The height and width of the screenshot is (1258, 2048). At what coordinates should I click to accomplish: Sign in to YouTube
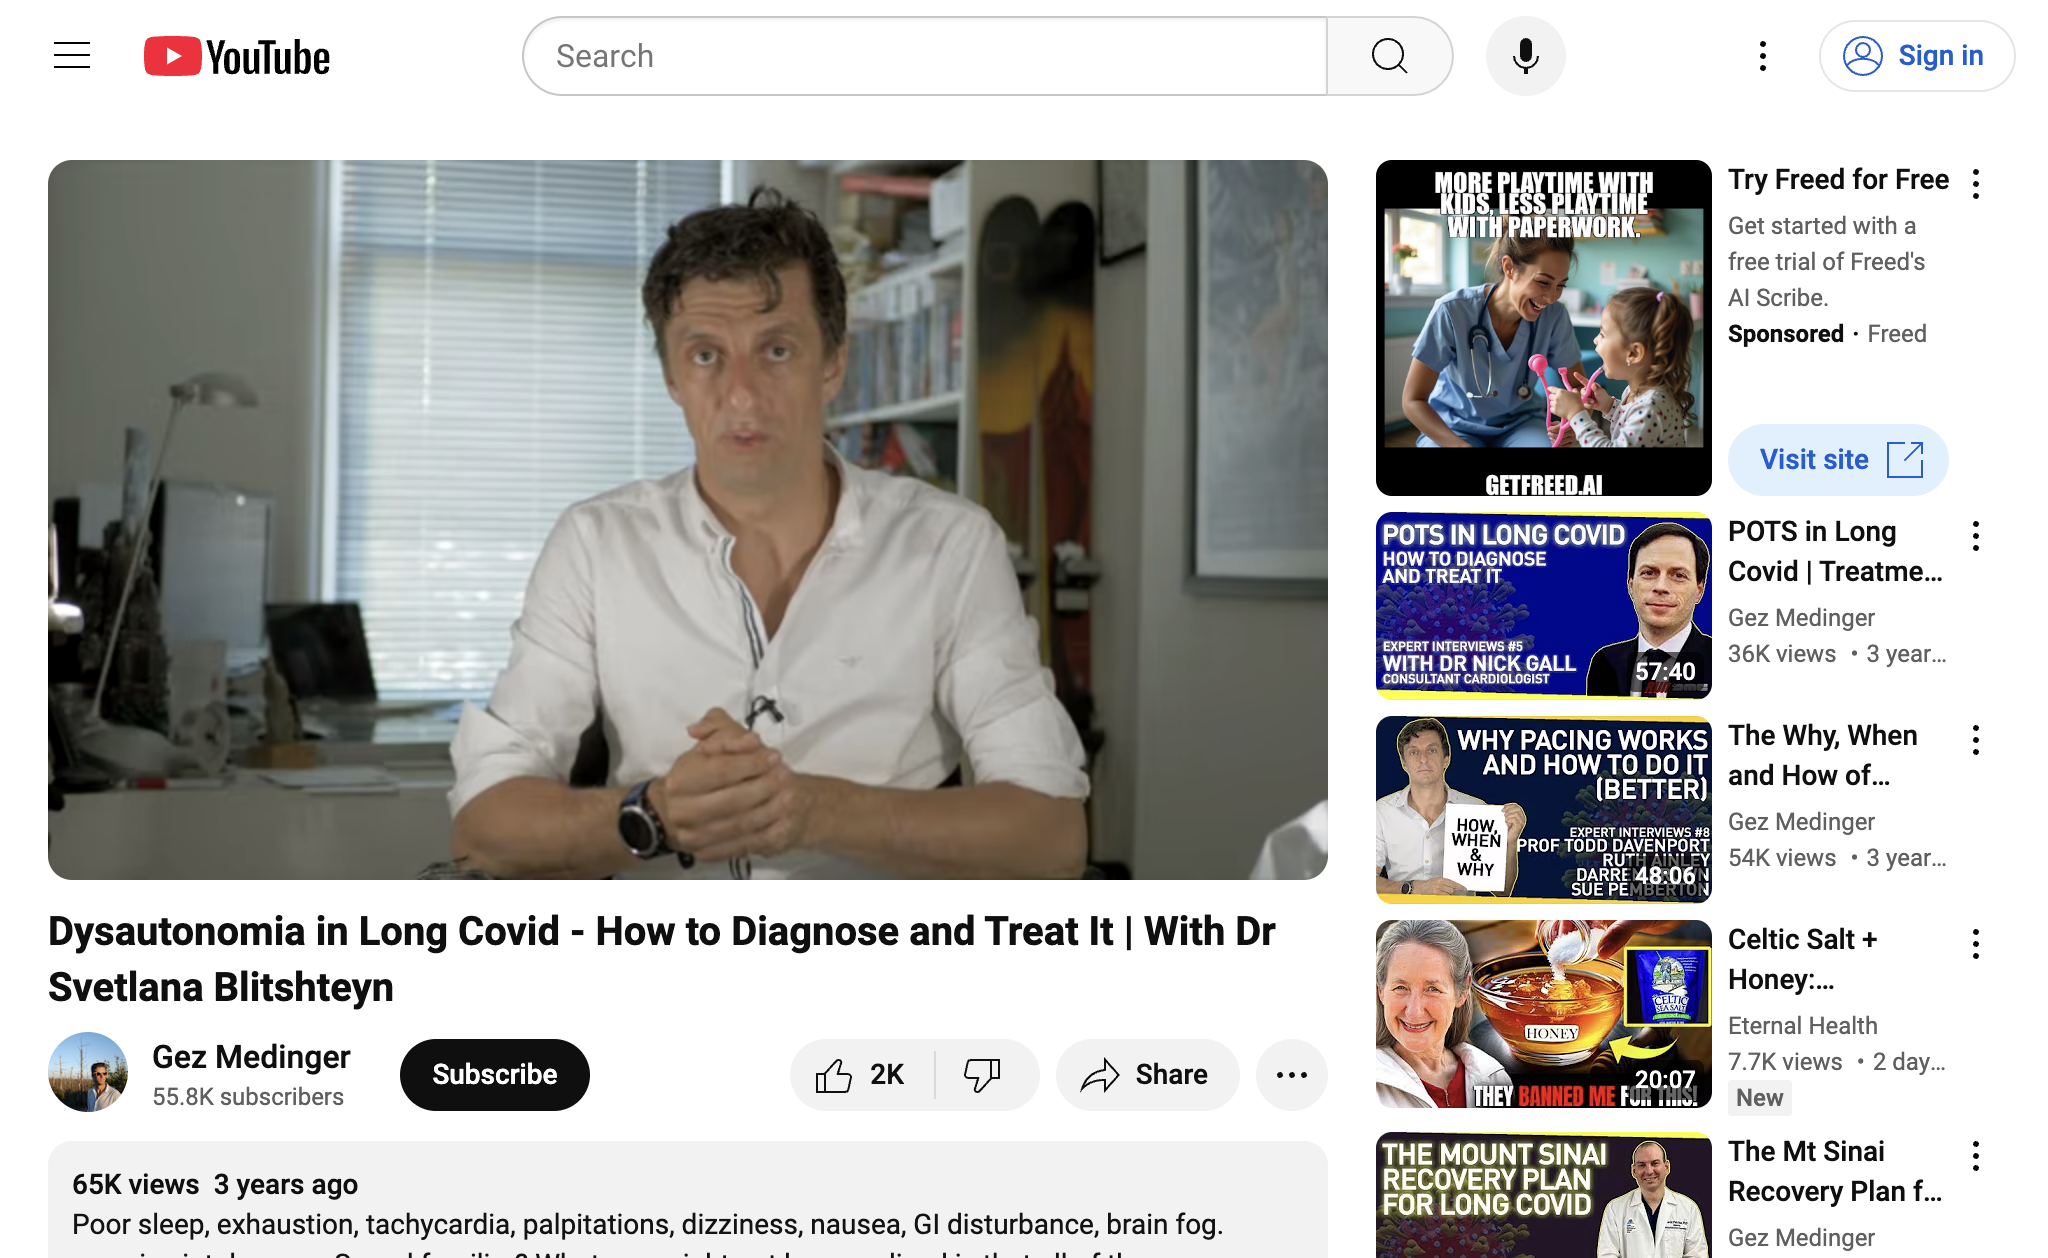tap(1916, 56)
